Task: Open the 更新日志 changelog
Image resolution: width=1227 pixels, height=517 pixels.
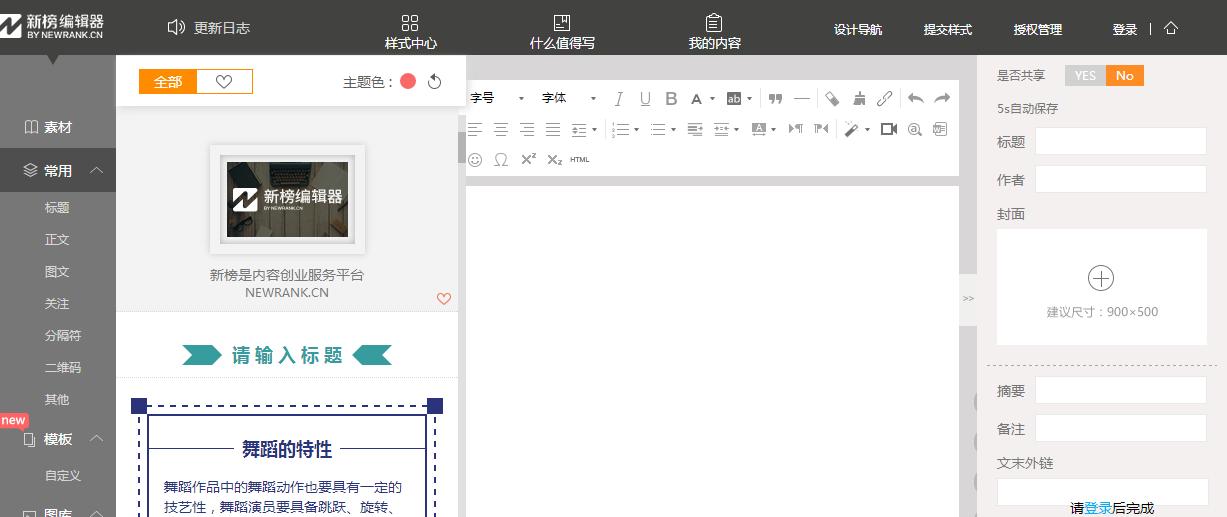Action: pyautogui.click(x=209, y=28)
